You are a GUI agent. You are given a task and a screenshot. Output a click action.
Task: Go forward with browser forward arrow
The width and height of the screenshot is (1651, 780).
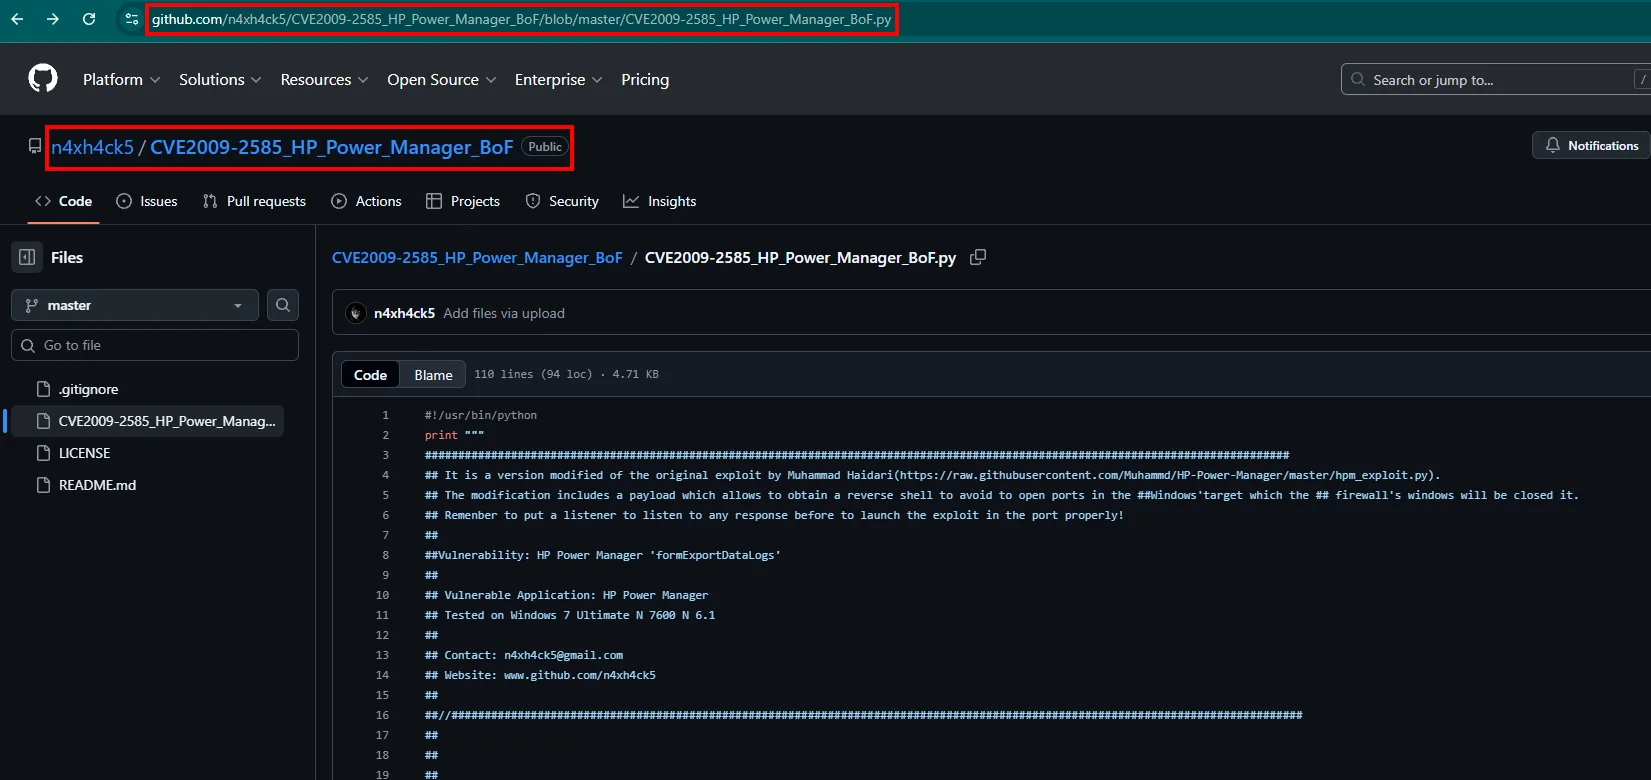pos(53,19)
